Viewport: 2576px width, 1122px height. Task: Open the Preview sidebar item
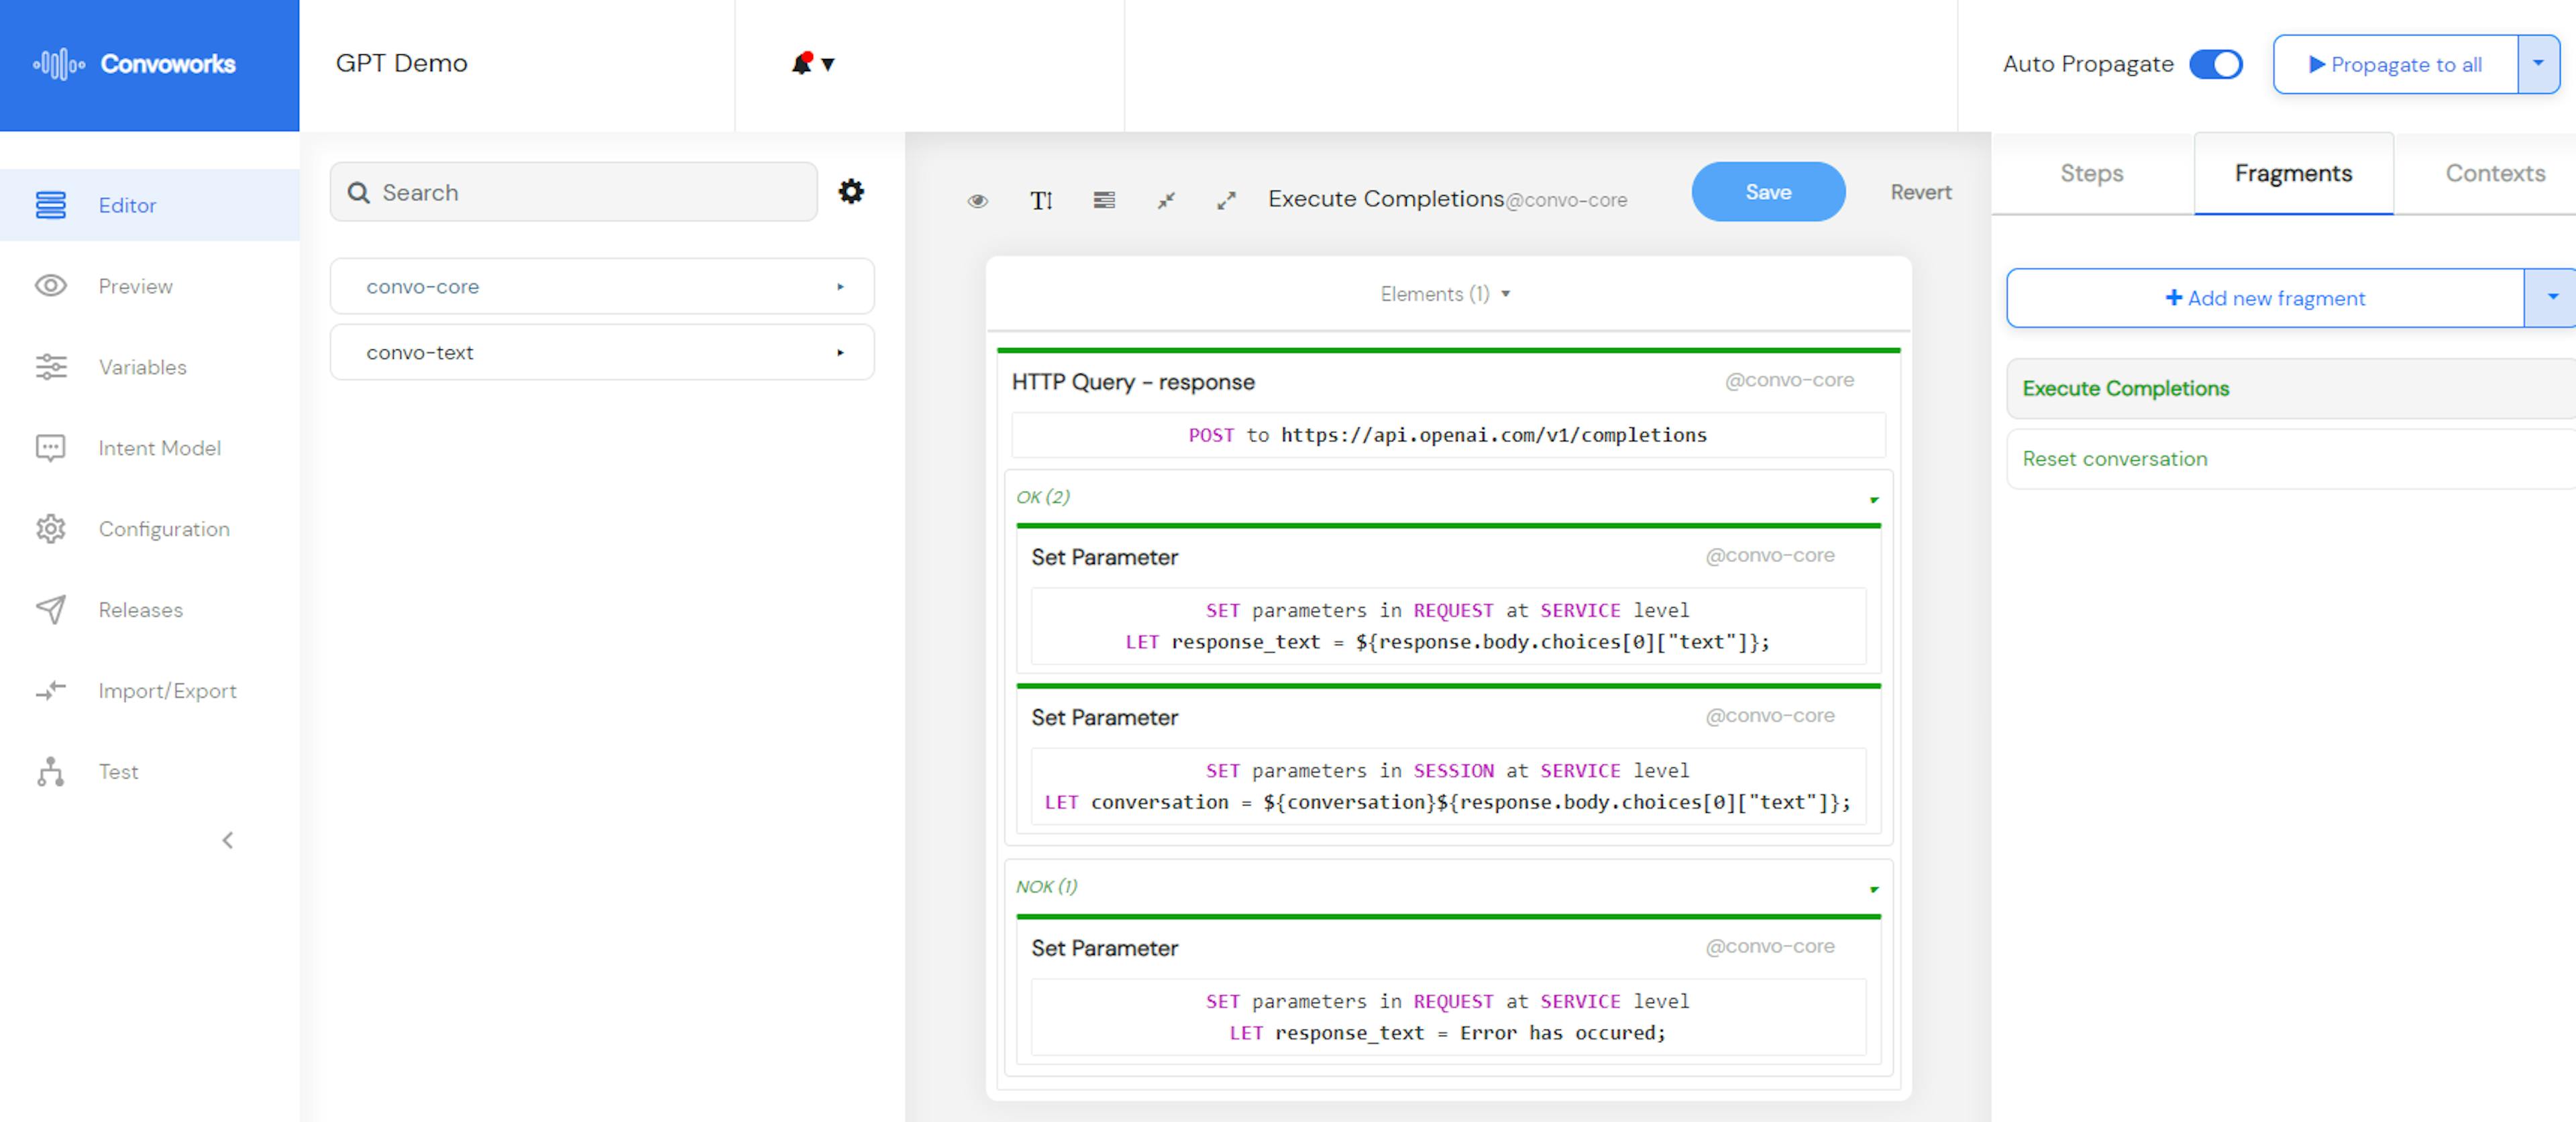pos(150,286)
